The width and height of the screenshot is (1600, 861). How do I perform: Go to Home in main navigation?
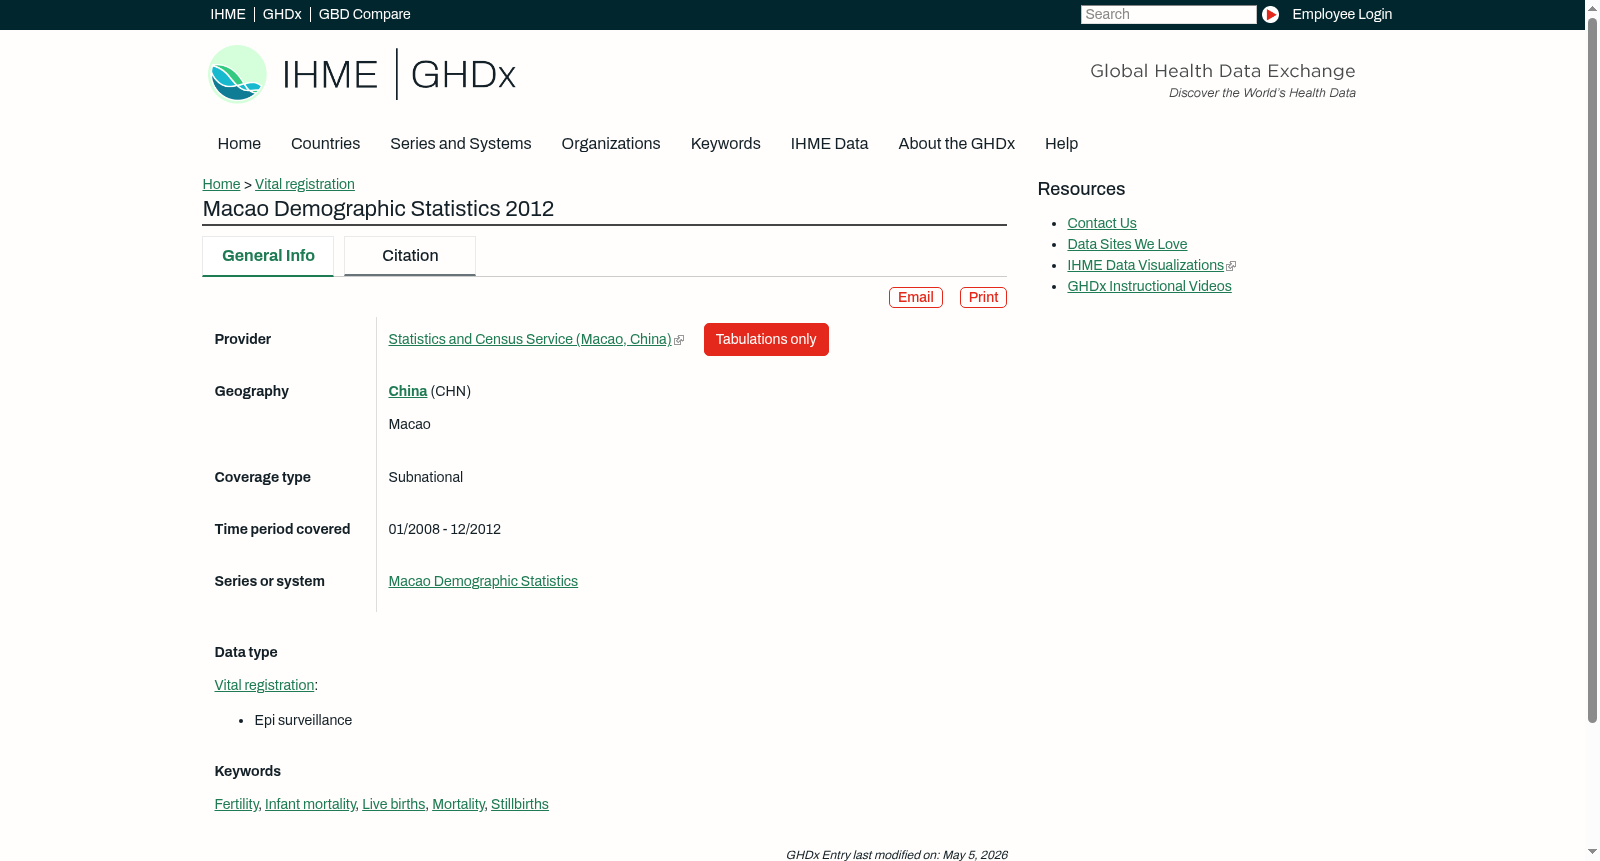239,144
